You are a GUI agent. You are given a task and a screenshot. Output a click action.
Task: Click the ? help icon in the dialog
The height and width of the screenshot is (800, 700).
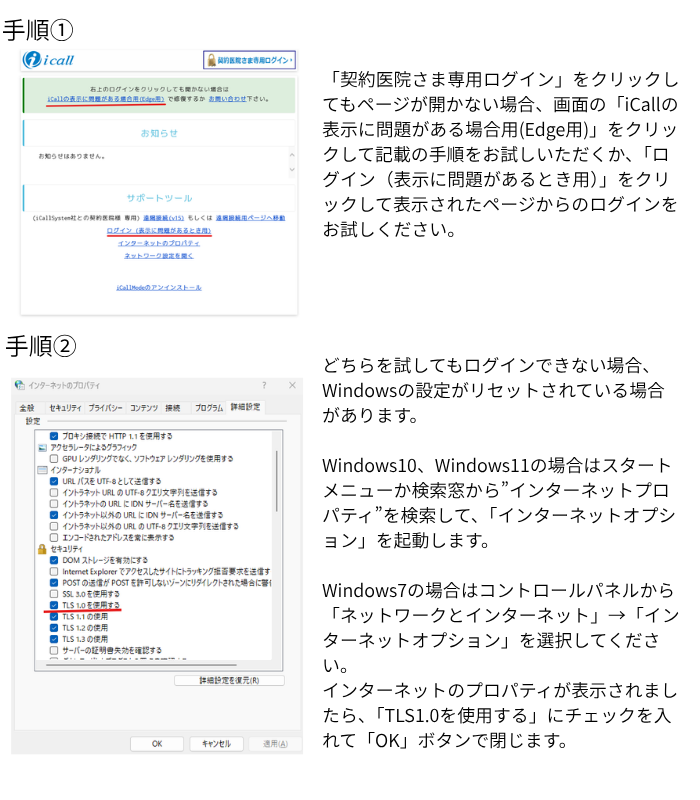point(264,386)
